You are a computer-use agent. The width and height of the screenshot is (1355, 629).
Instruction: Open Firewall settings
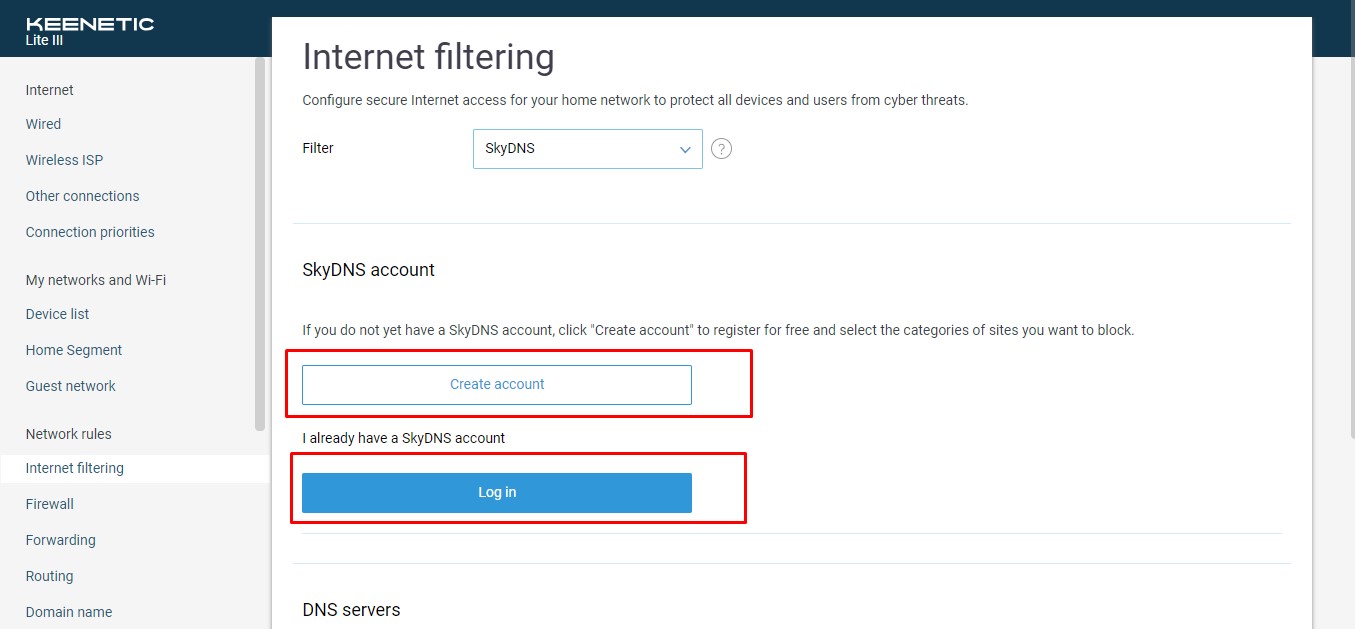coord(50,504)
